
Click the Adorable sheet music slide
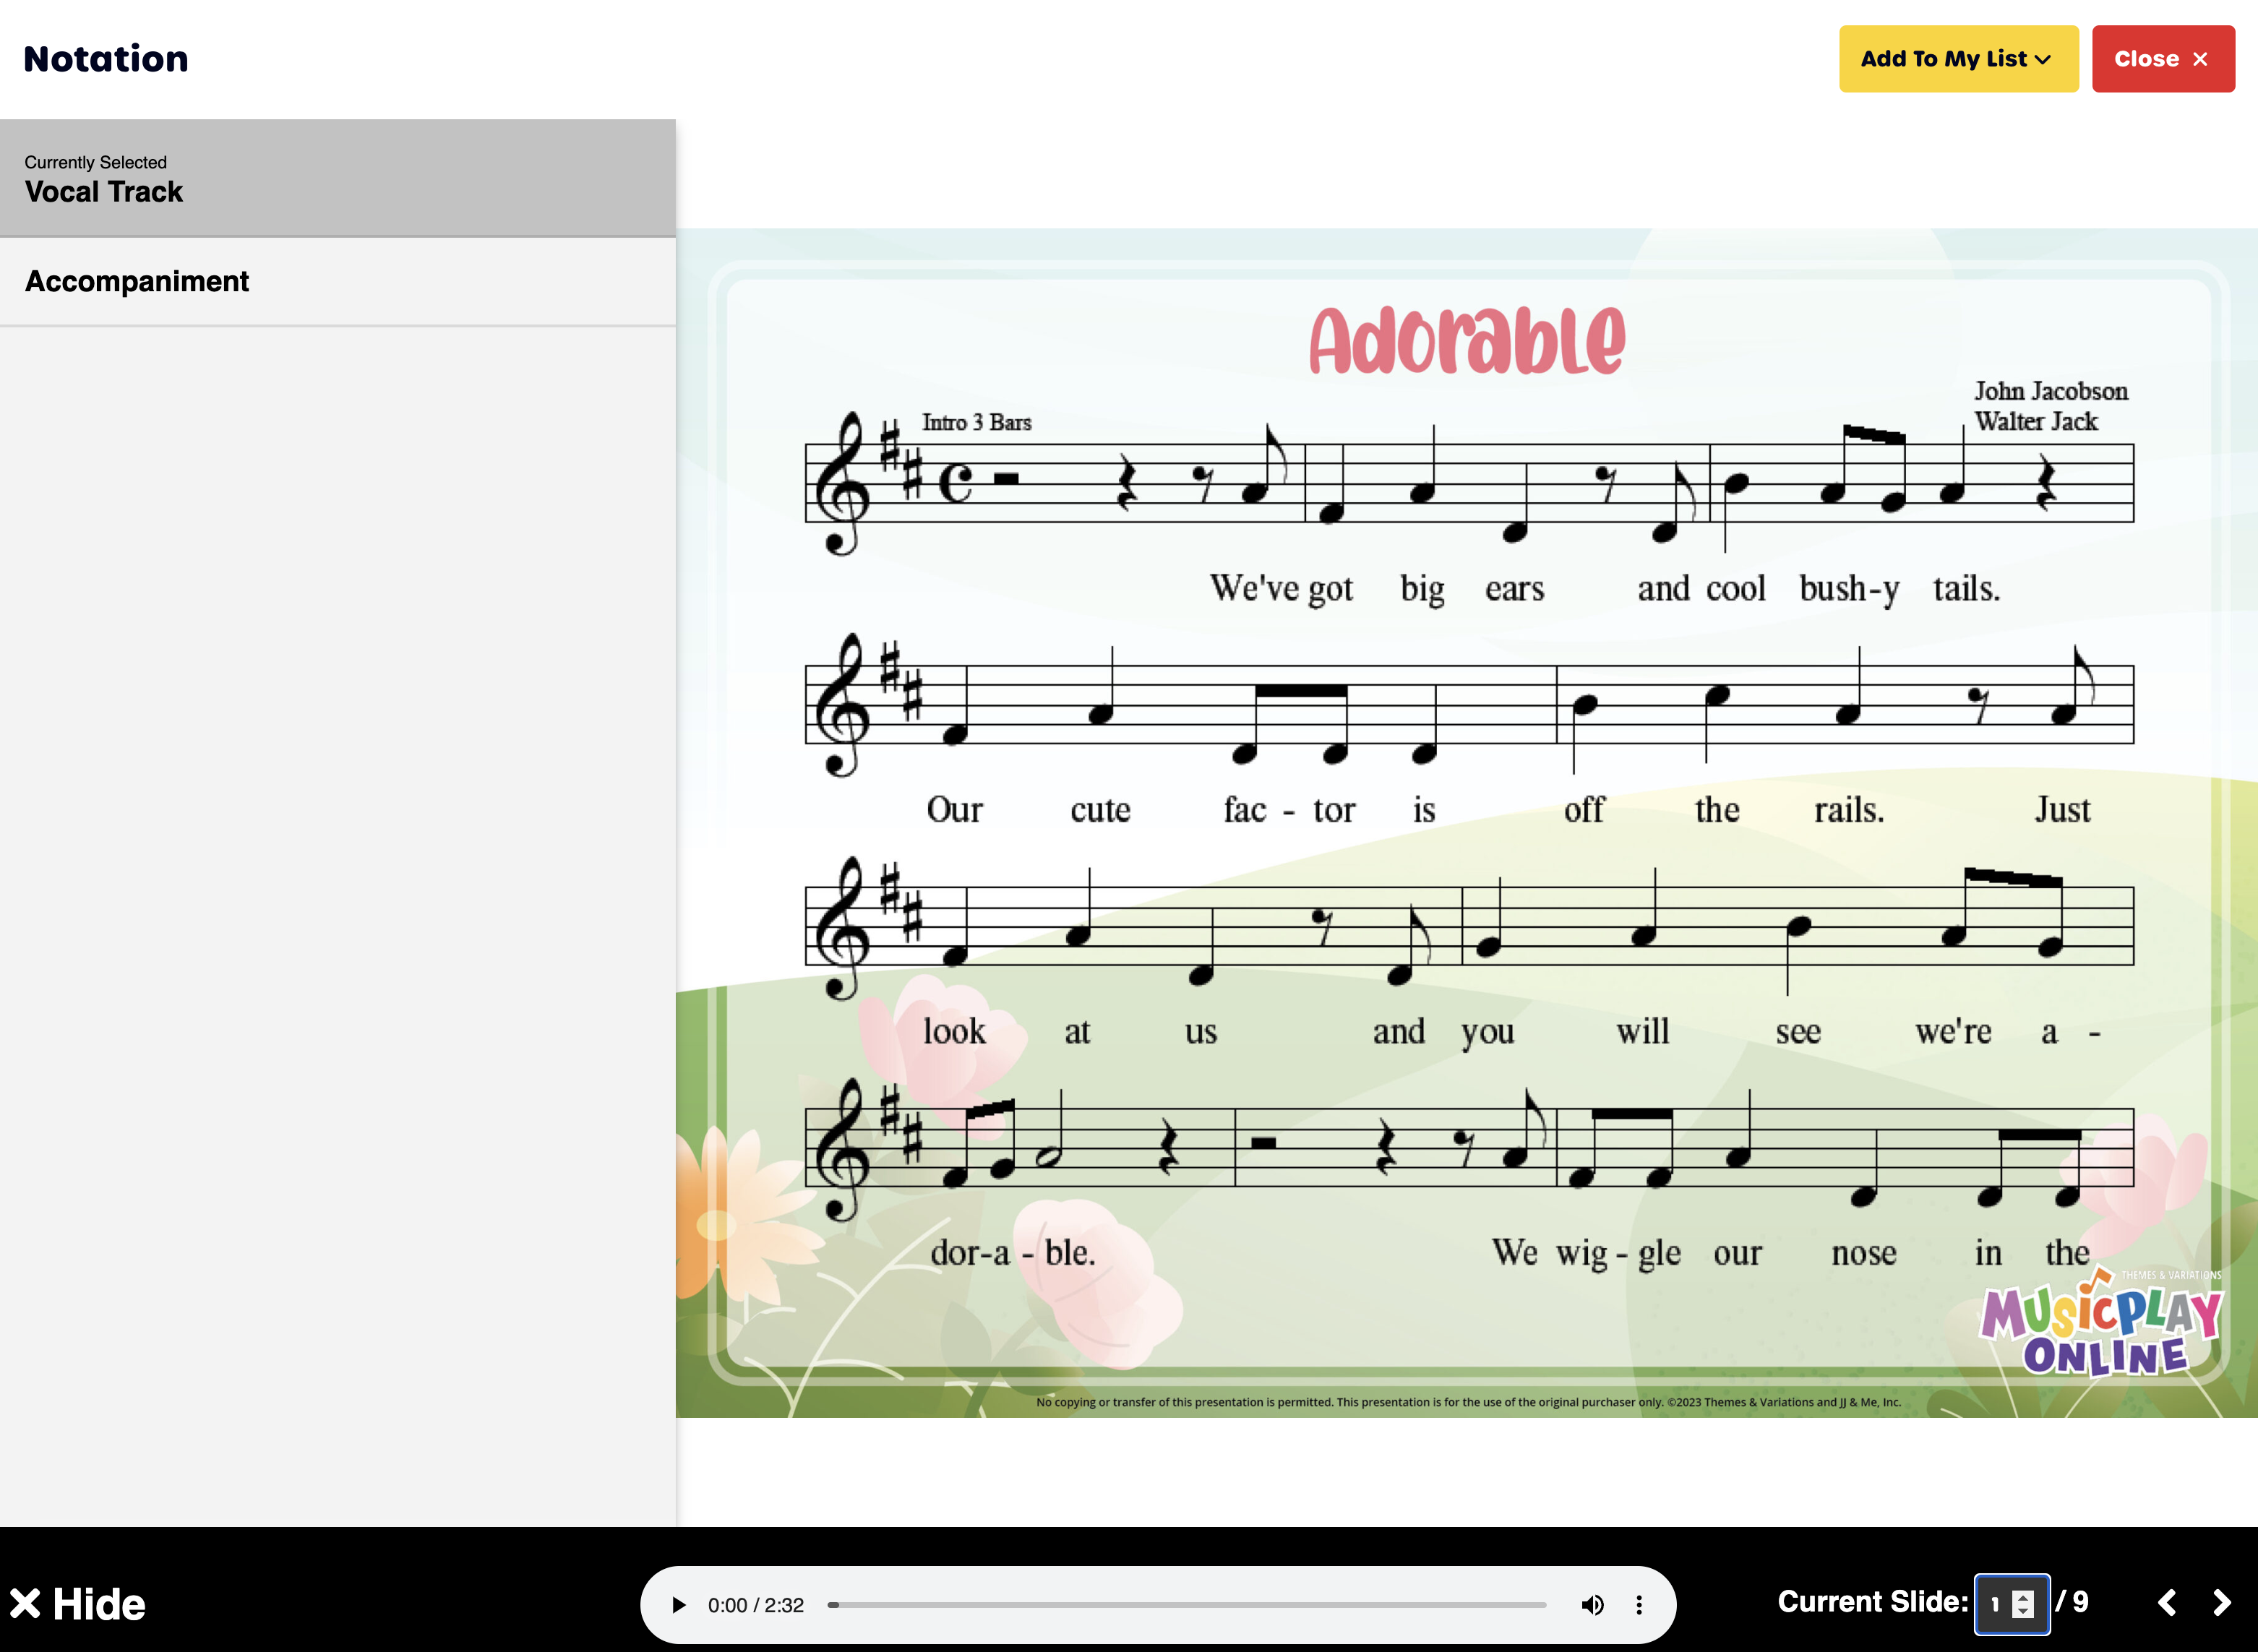[x=1467, y=822]
